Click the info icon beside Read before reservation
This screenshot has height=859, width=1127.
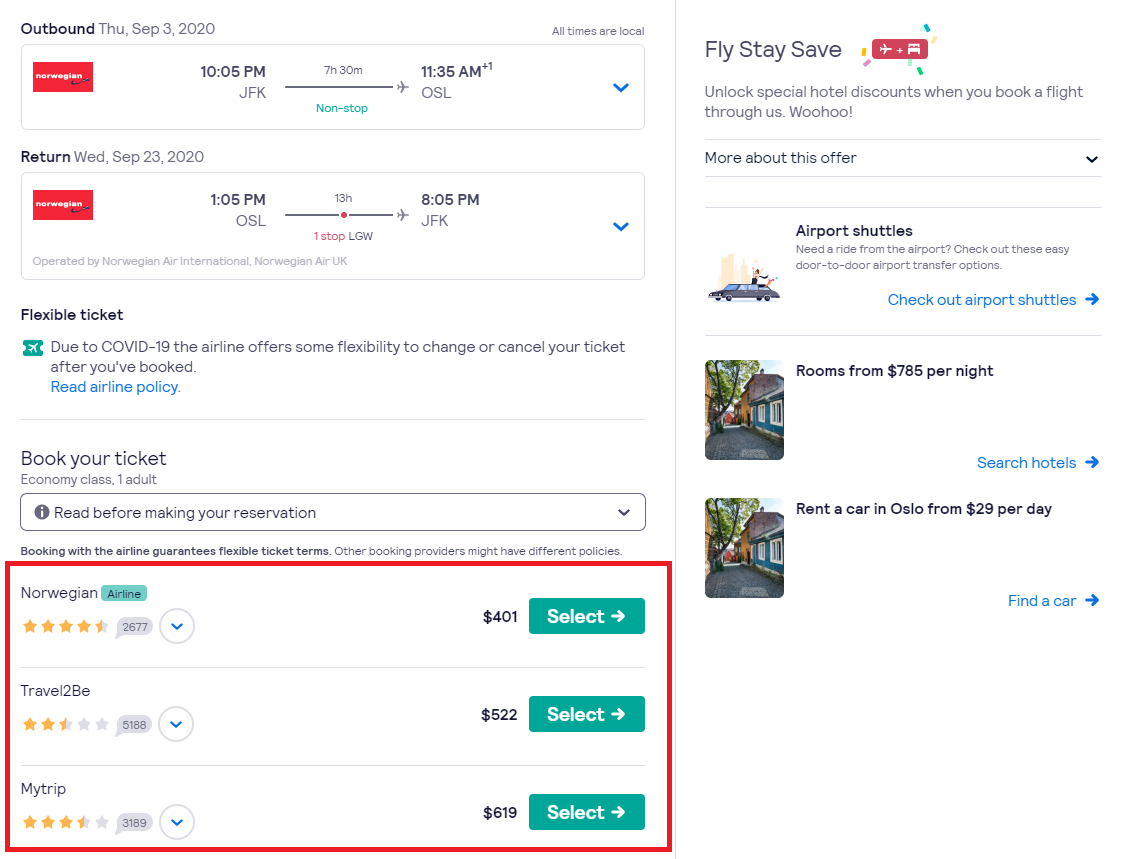(x=42, y=512)
